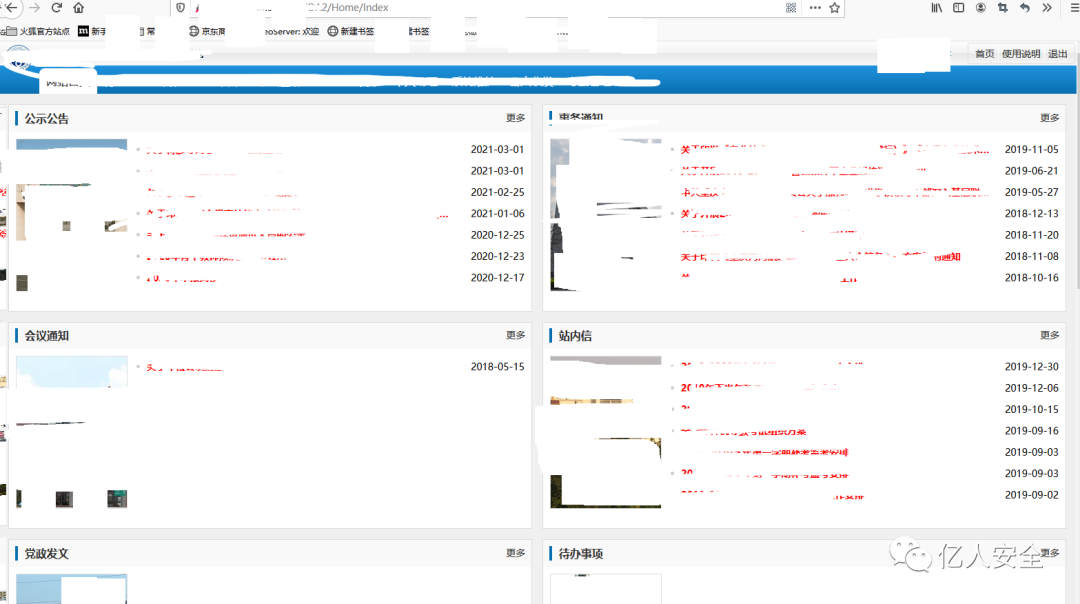The width and height of the screenshot is (1080, 604).
Task: Go to 首页 in the site header
Action: pyautogui.click(x=984, y=54)
